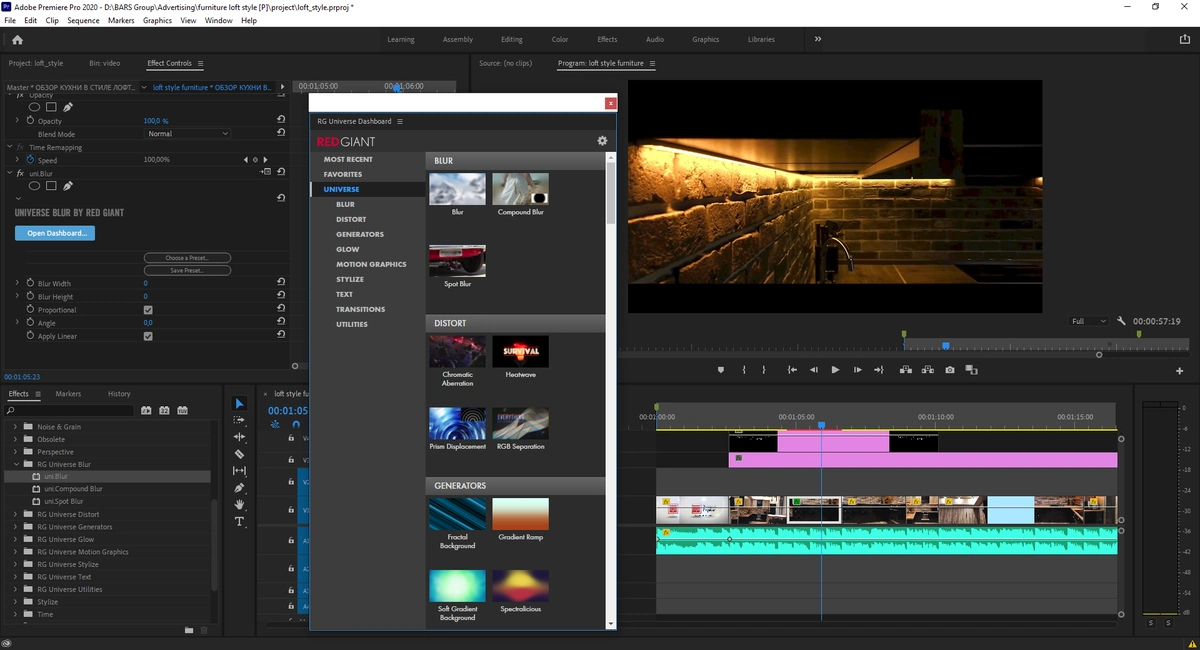
Task: Switch to Color workspace tab
Action: [x=560, y=39]
